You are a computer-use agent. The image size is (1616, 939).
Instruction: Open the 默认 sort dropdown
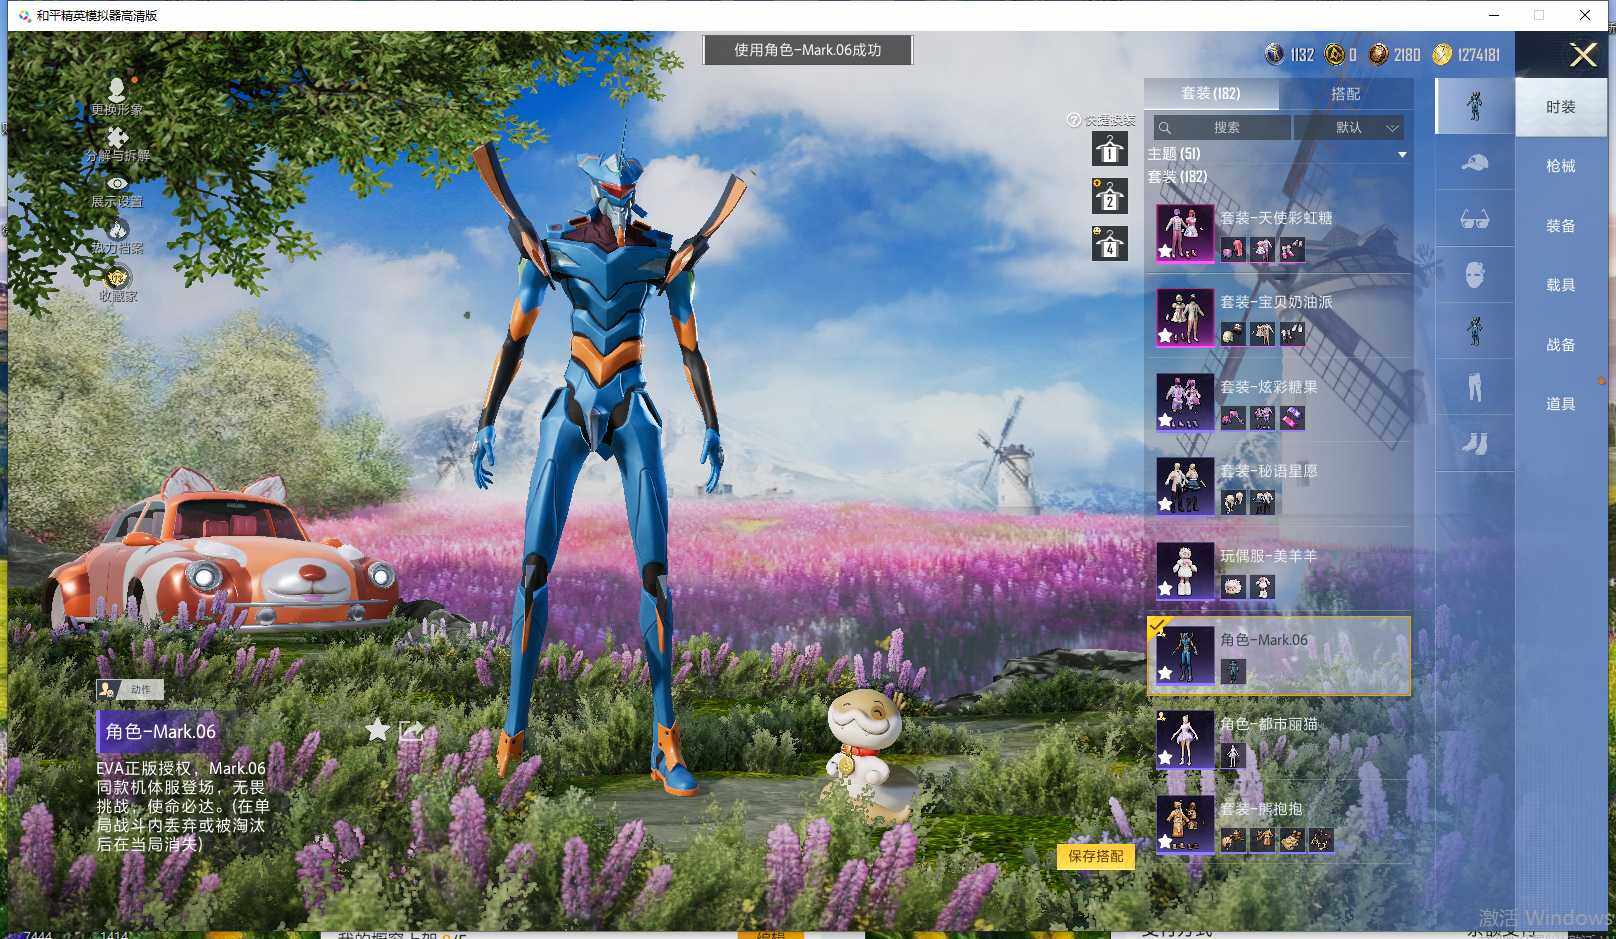1349,128
